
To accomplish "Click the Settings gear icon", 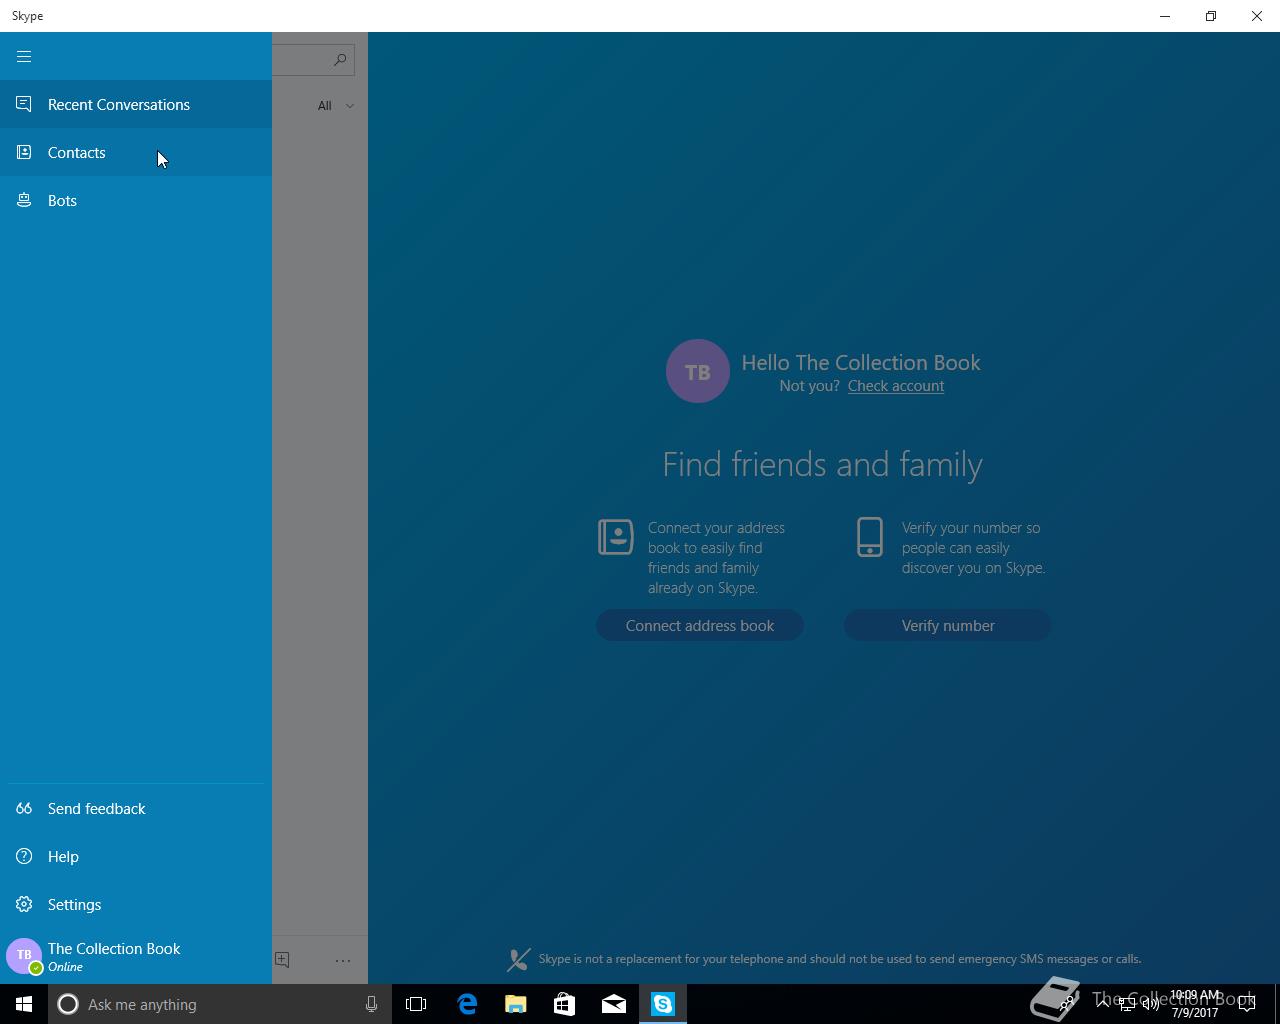I will pos(24,904).
